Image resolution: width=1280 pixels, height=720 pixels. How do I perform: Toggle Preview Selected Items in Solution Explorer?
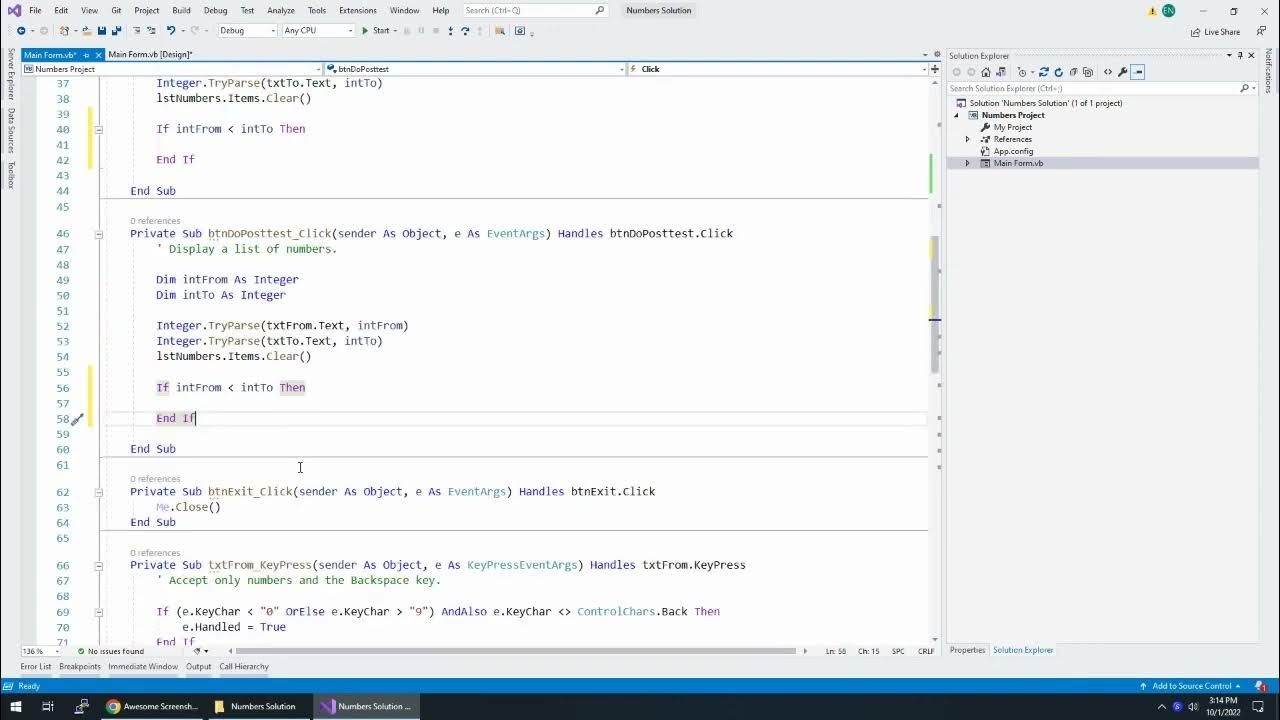[x=1138, y=72]
